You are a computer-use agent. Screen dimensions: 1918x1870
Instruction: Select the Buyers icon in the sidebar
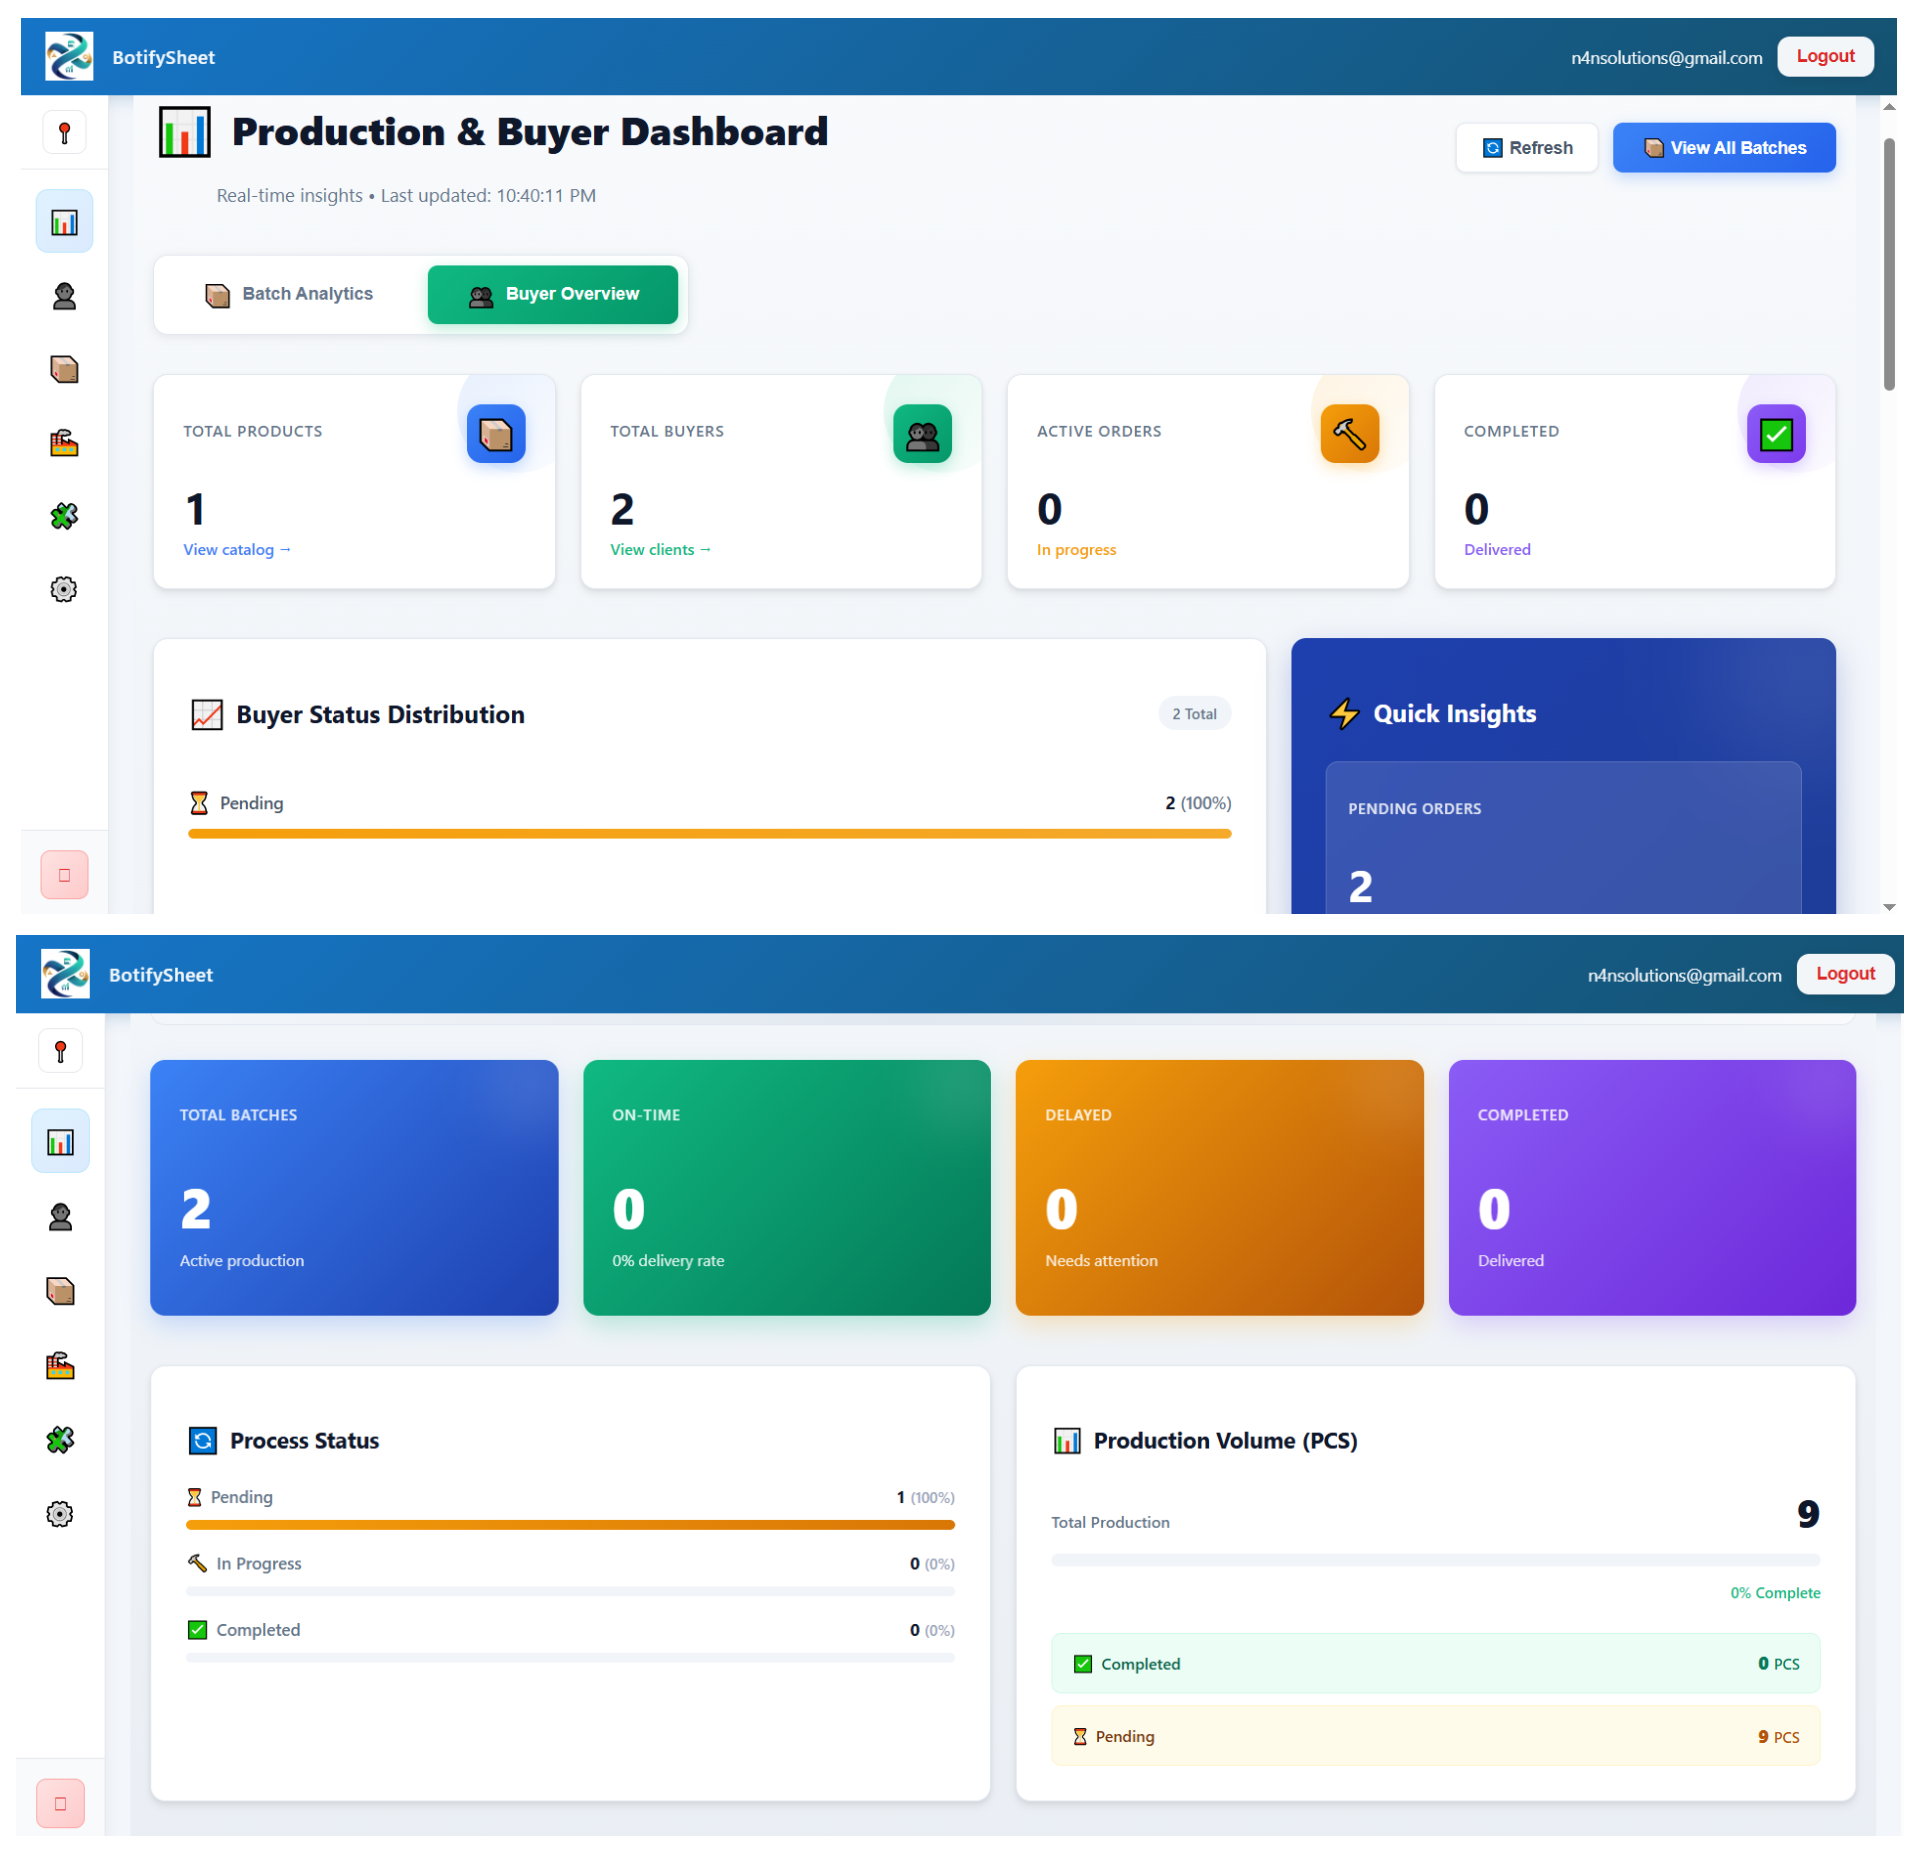(x=64, y=296)
